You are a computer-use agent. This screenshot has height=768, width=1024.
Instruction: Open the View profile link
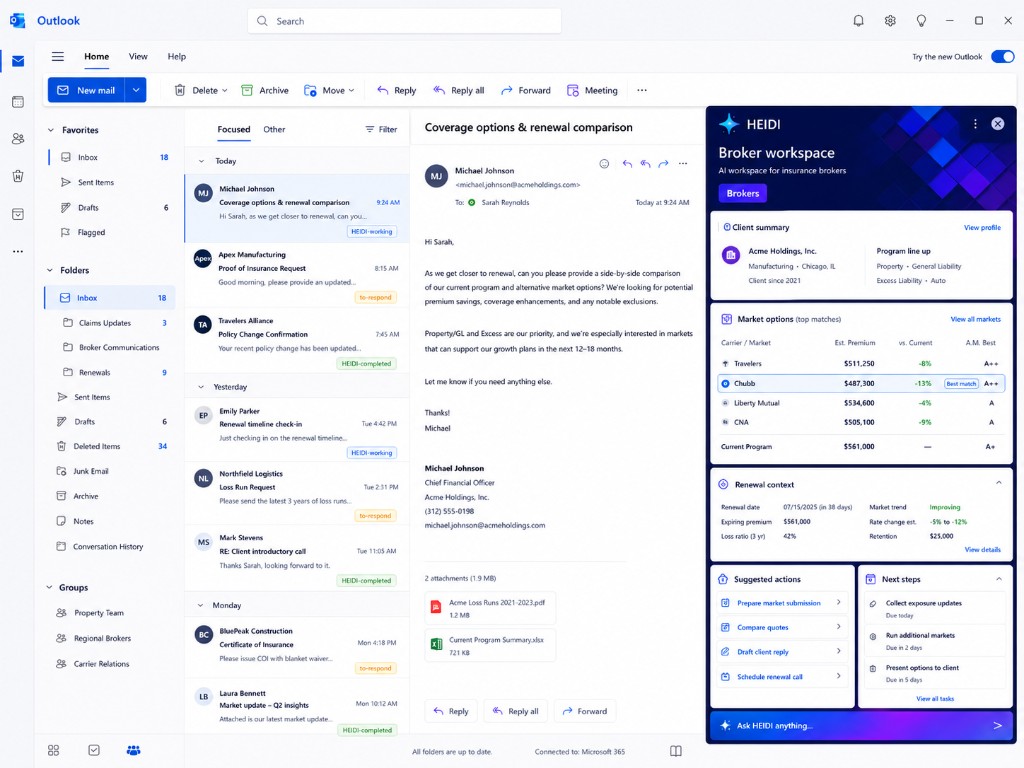click(982, 227)
